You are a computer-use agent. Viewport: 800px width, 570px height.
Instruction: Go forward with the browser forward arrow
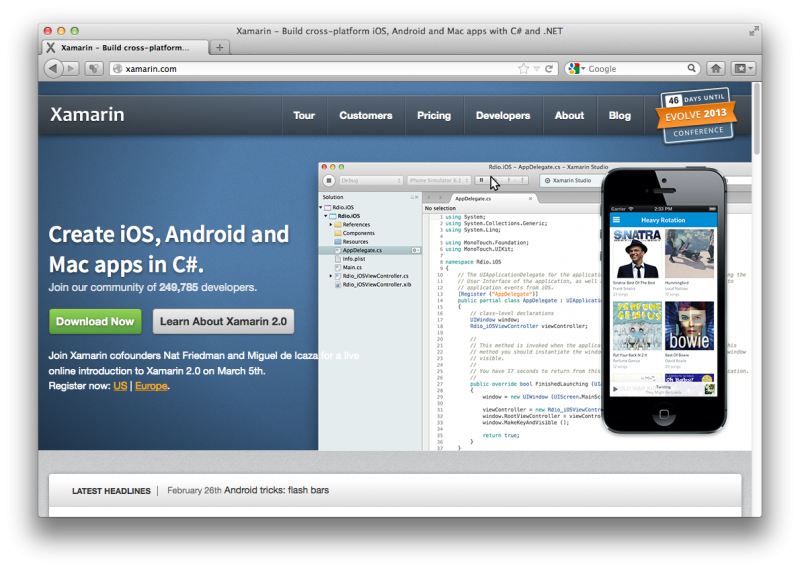(x=71, y=68)
